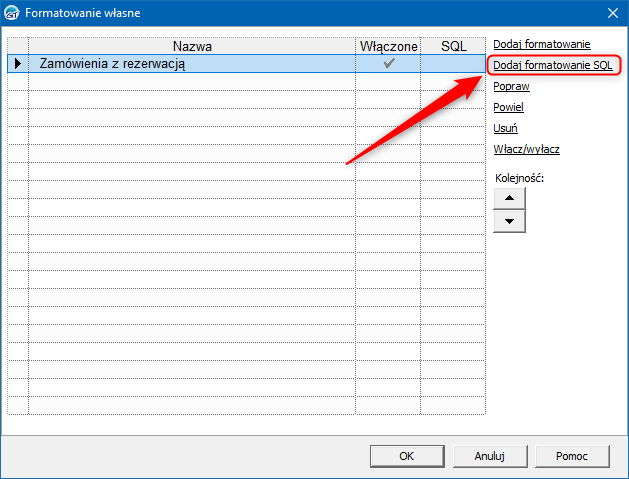
Task: Toggle Włączone checkmark for Zamówienia z rezerwacją
Action: click(388, 63)
